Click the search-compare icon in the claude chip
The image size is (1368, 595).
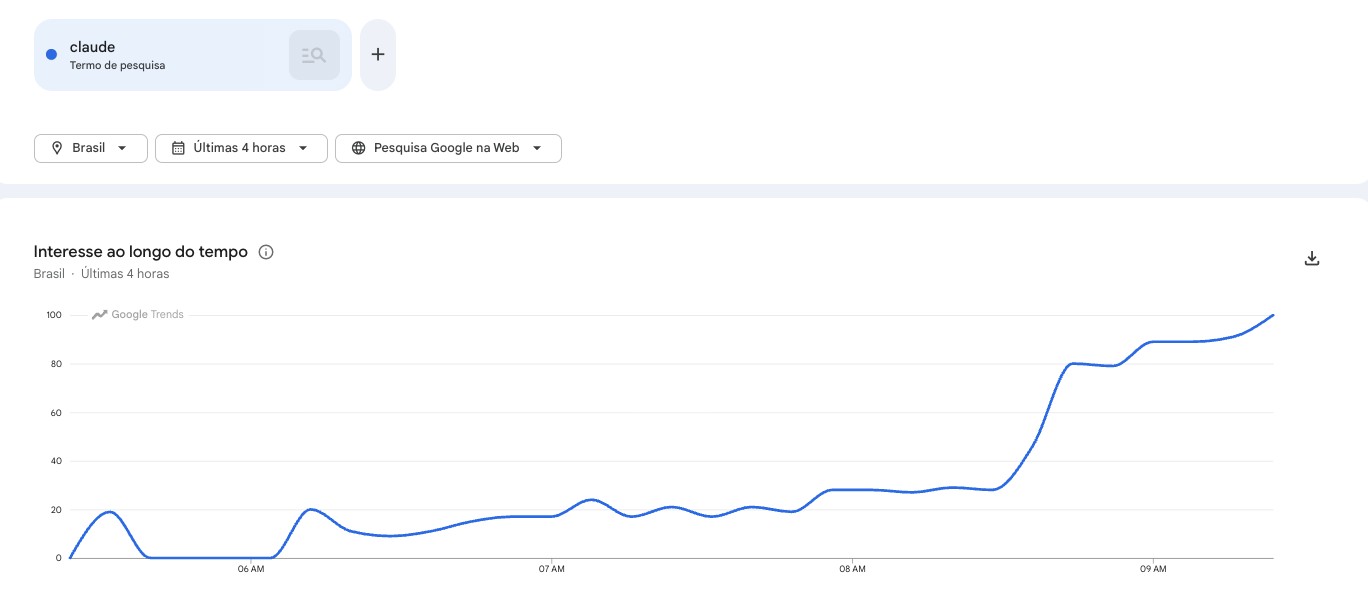click(x=314, y=55)
